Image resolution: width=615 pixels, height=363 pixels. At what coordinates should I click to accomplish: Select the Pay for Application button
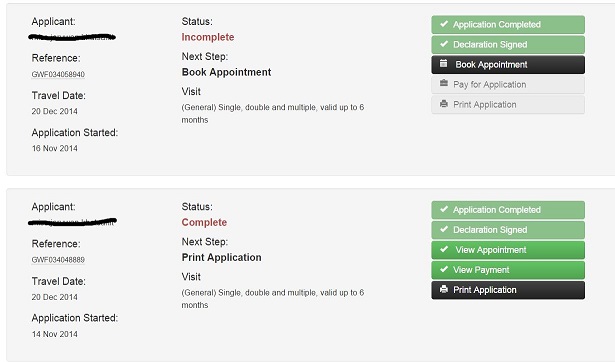click(x=508, y=85)
